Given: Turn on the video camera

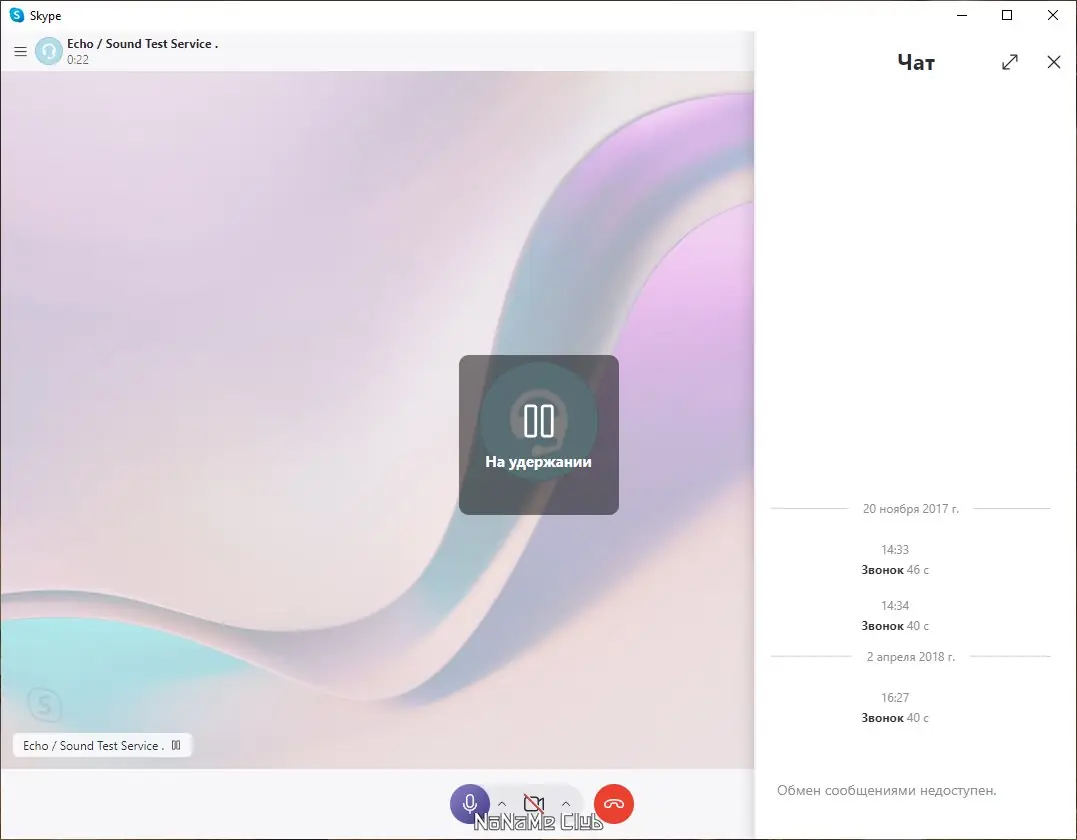Looking at the screenshot, I should pos(534,804).
